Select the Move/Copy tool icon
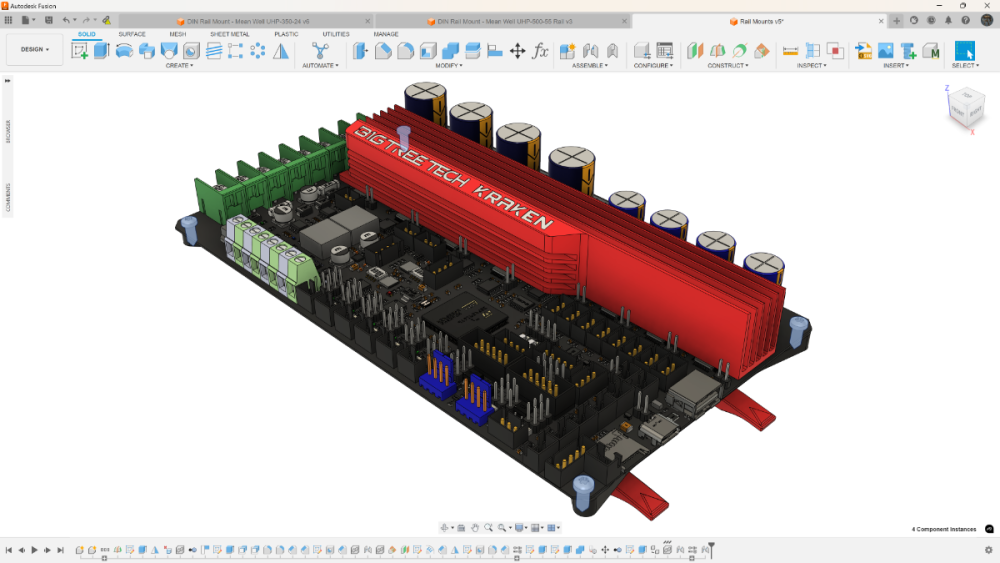Viewport: 1000px width, 563px height. (x=517, y=51)
